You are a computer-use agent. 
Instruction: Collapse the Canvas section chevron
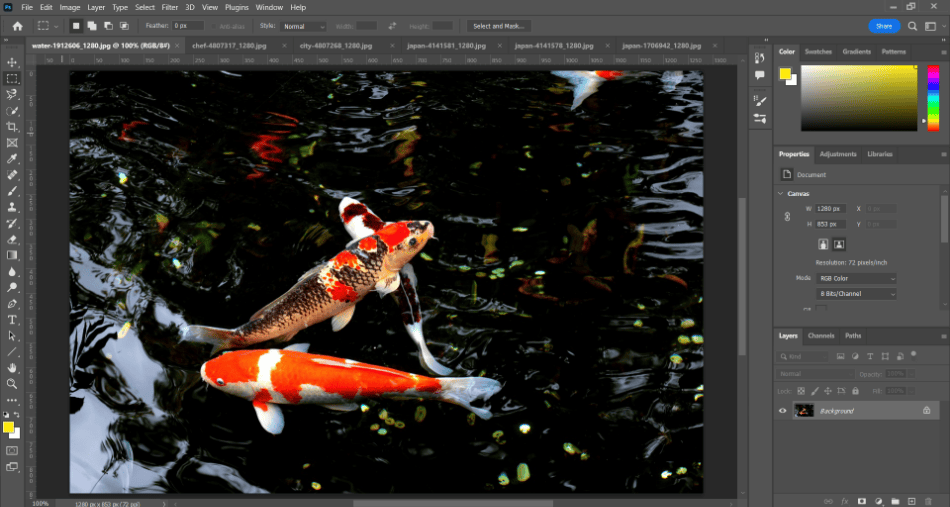(x=780, y=194)
